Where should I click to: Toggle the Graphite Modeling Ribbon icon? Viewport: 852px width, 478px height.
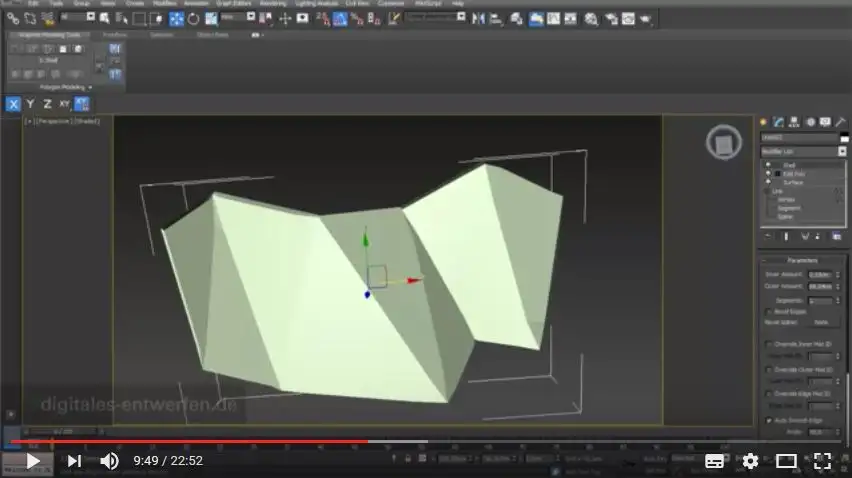point(536,19)
